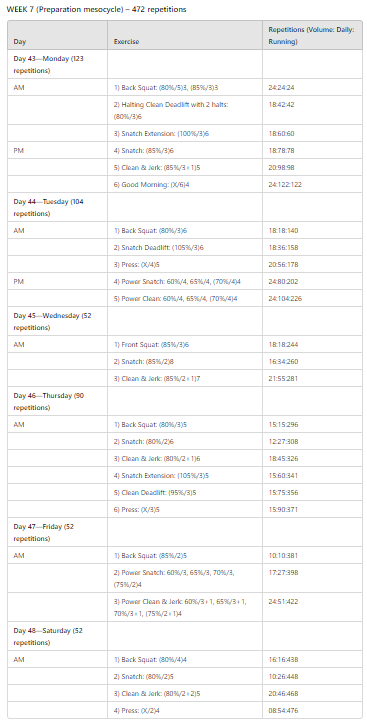Select the Day 47—Friday row heading
The width and height of the screenshot is (367, 725).
(57, 532)
